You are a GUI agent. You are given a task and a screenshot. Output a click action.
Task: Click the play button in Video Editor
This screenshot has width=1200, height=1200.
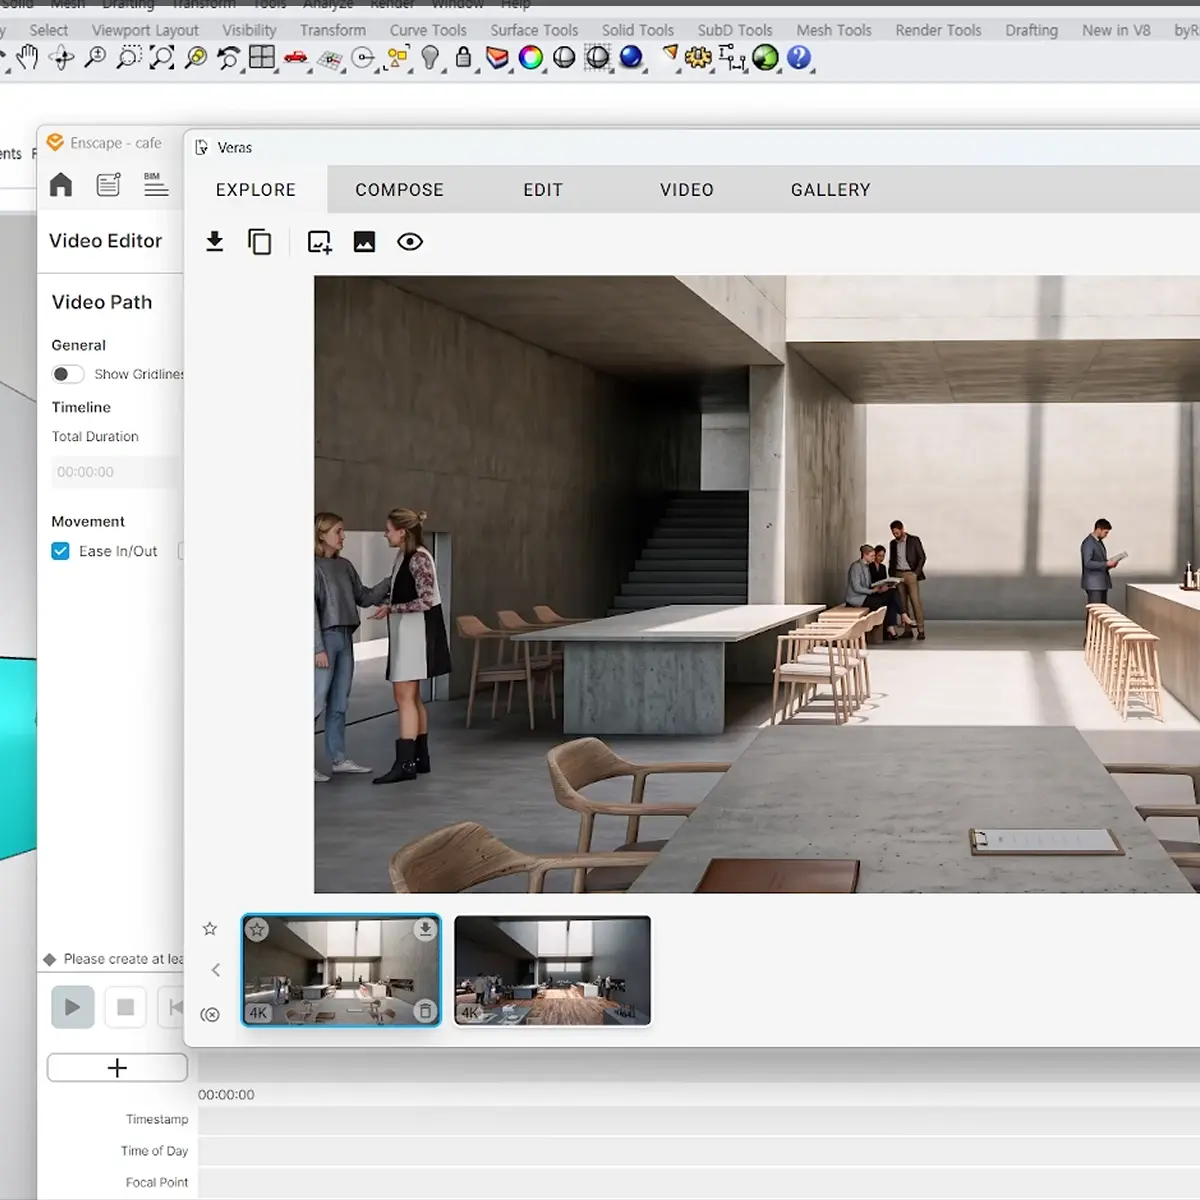pyautogui.click(x=73, y=1007)
